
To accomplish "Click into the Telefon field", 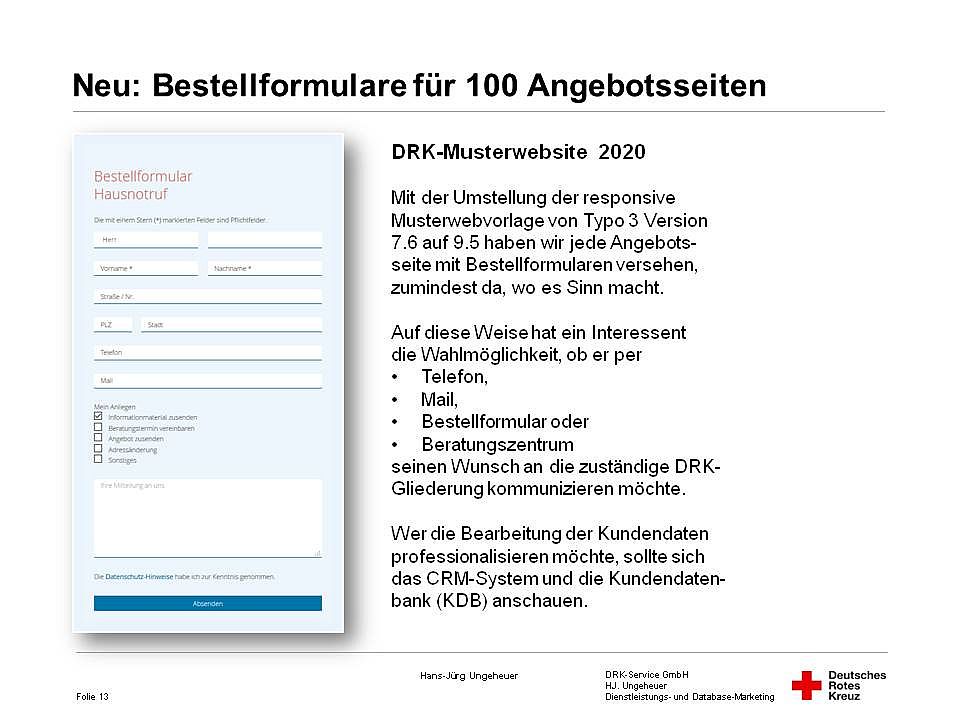I will click(208, 353).
